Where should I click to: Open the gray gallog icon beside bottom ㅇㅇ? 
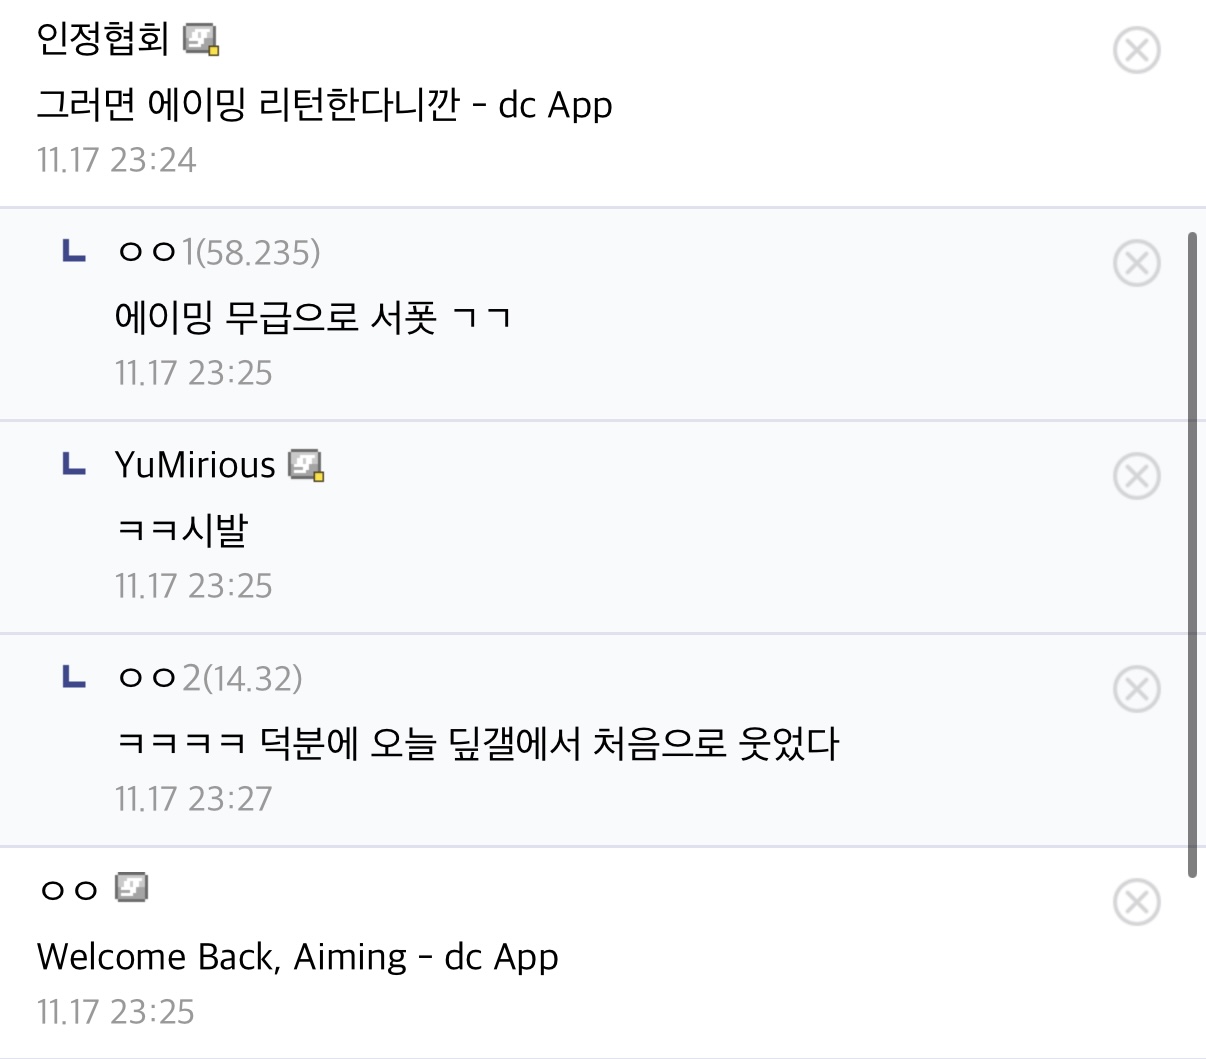(x=131, y=887)
